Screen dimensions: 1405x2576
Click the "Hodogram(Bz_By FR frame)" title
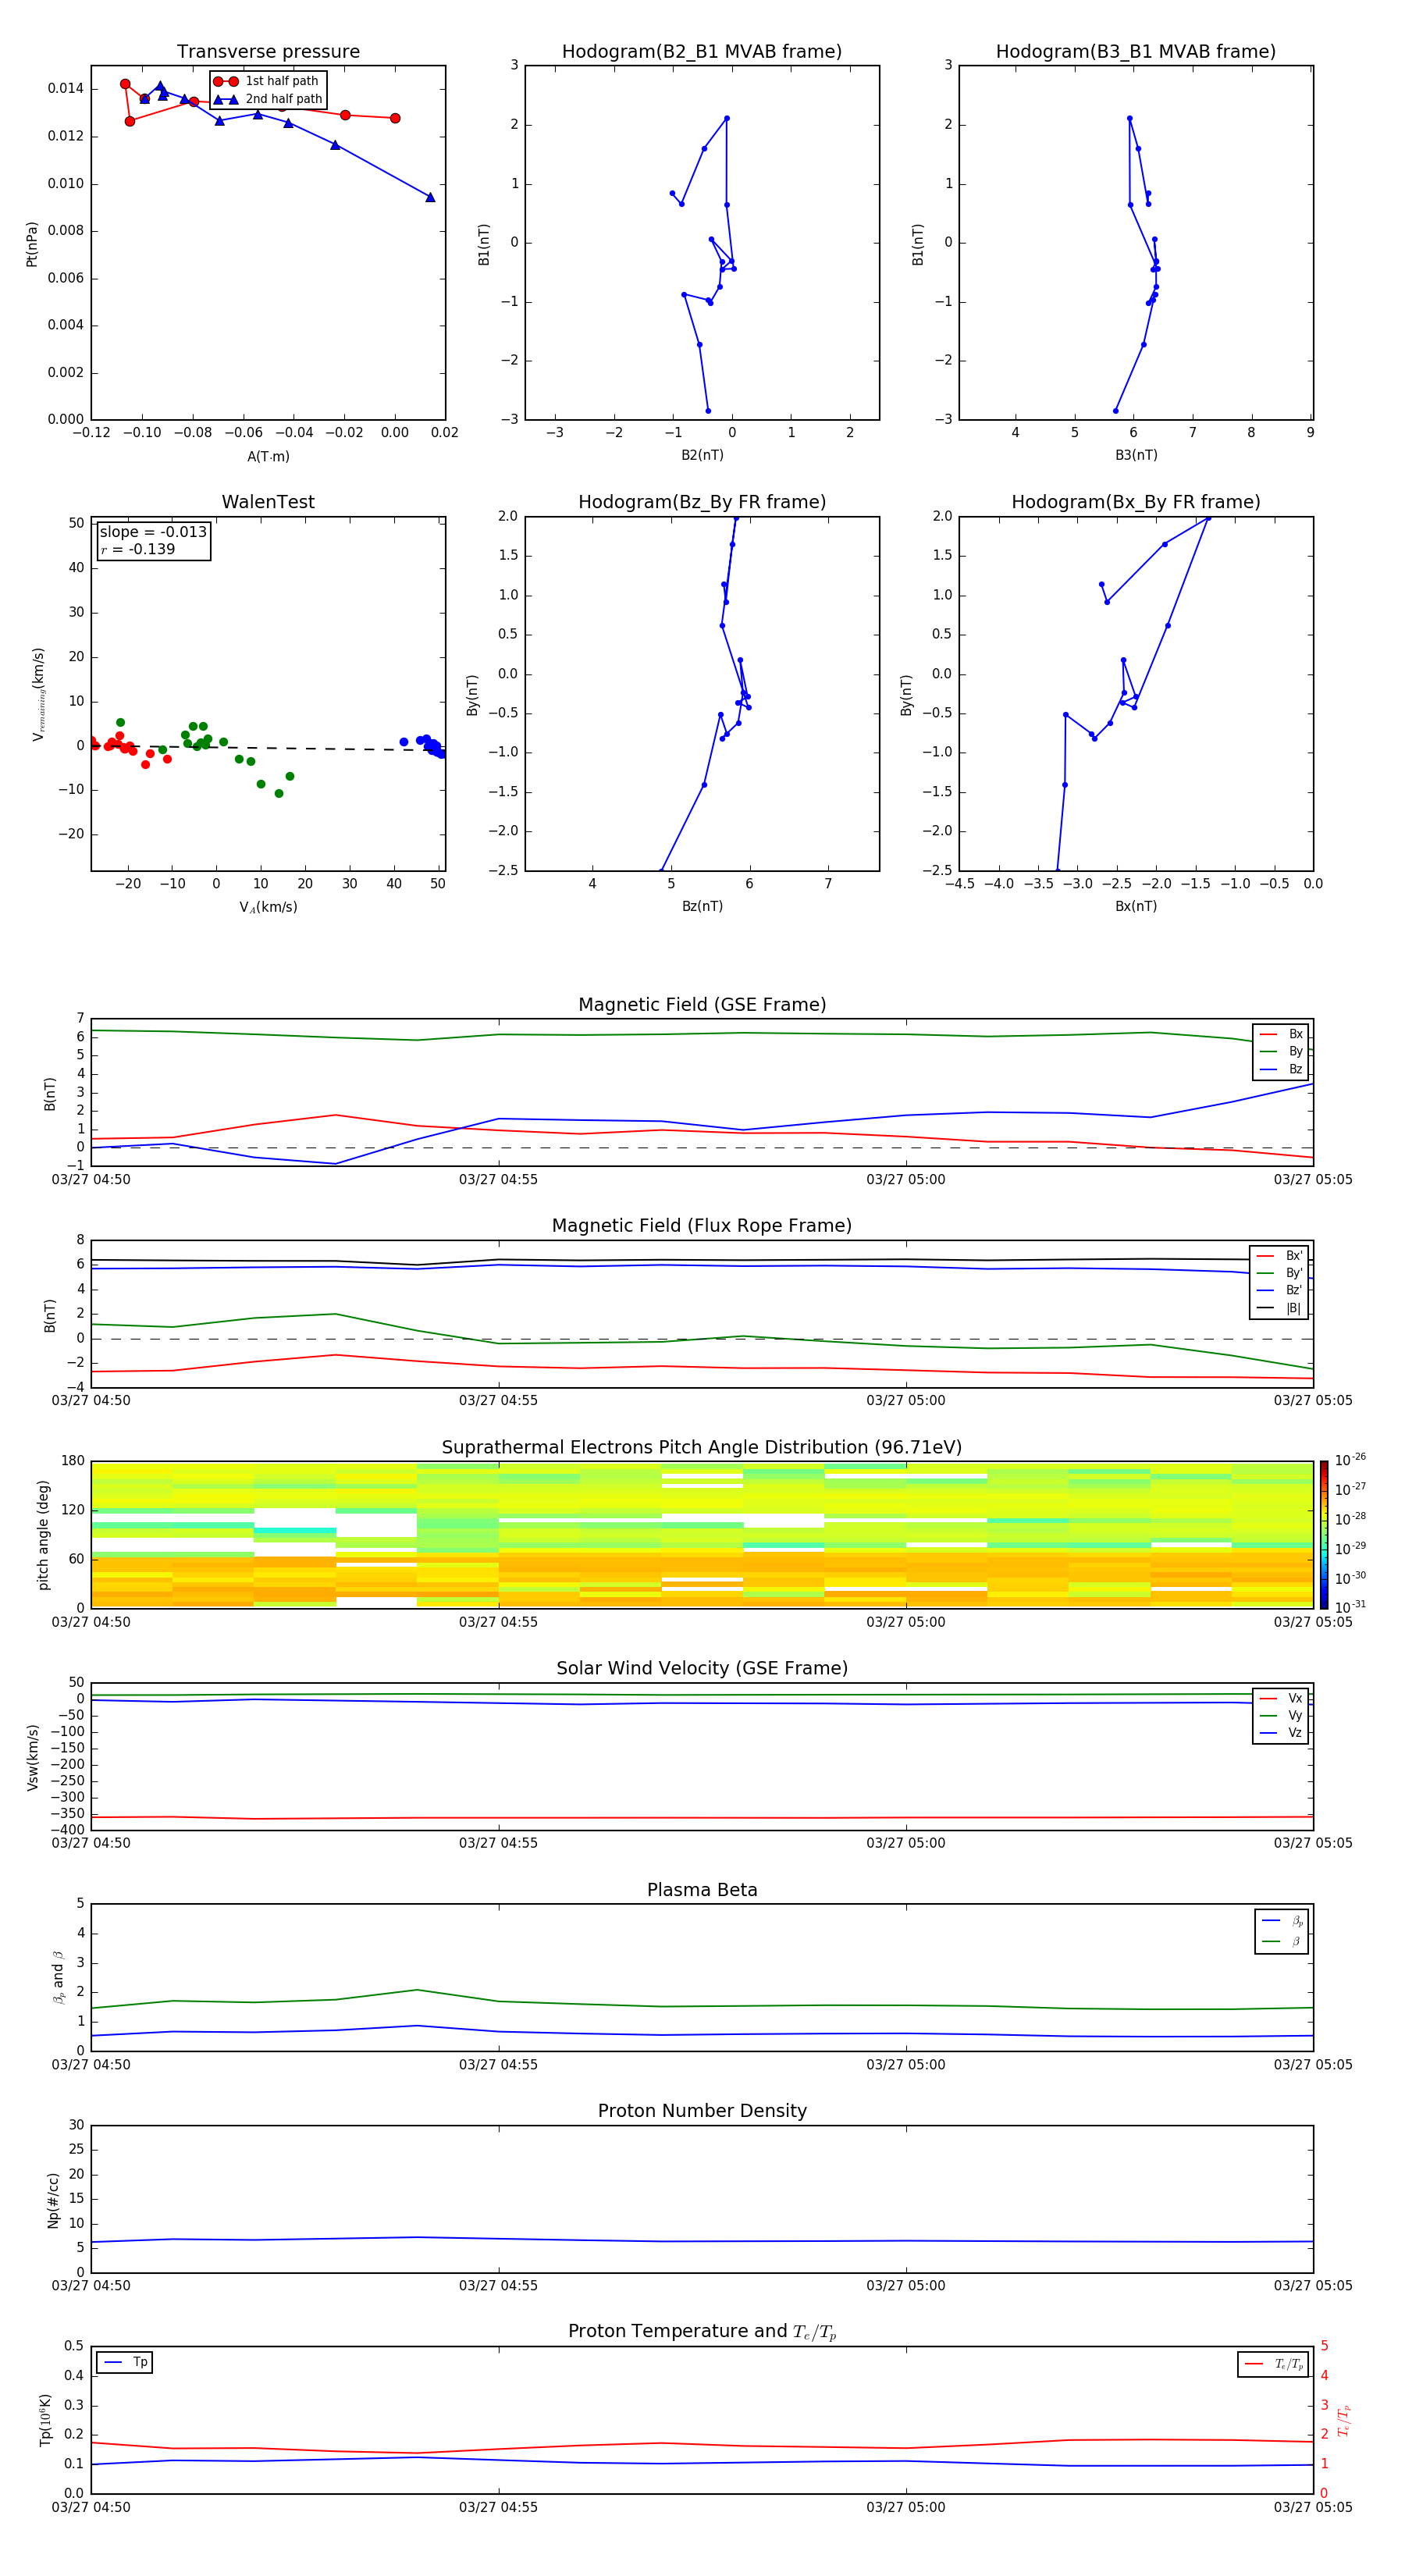(x=702, y=502)
